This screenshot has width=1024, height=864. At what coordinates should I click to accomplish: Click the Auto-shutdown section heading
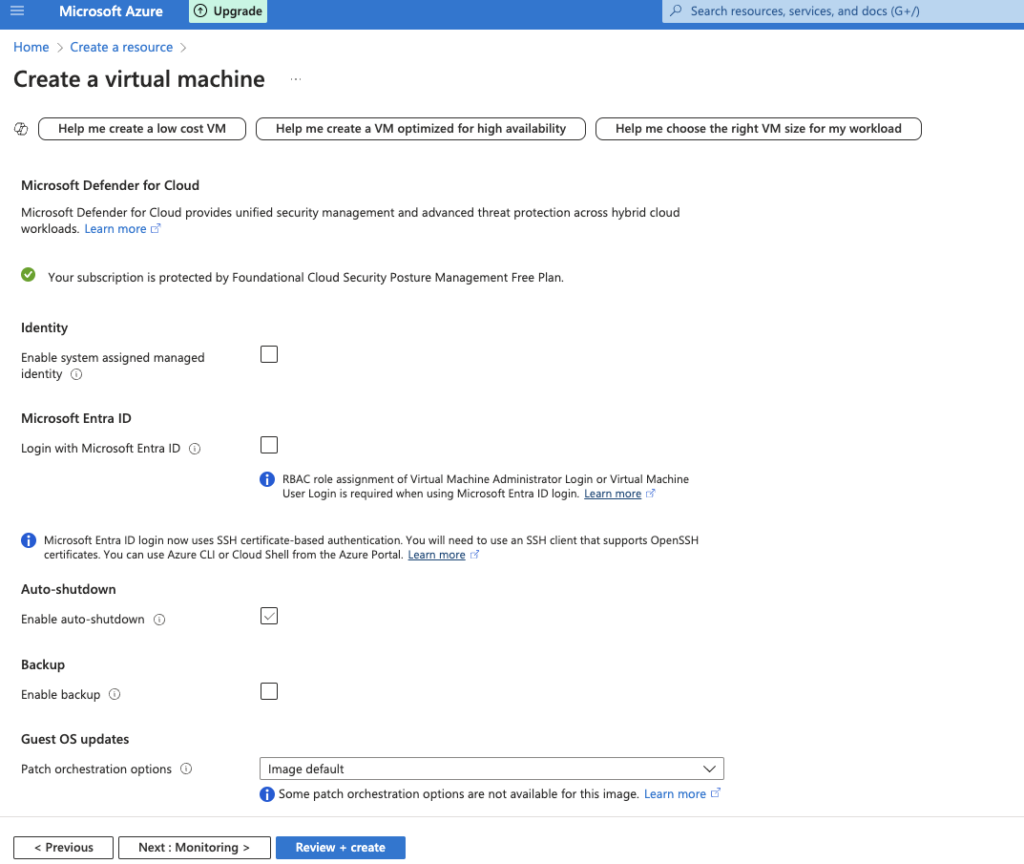(x=69, y=590)
